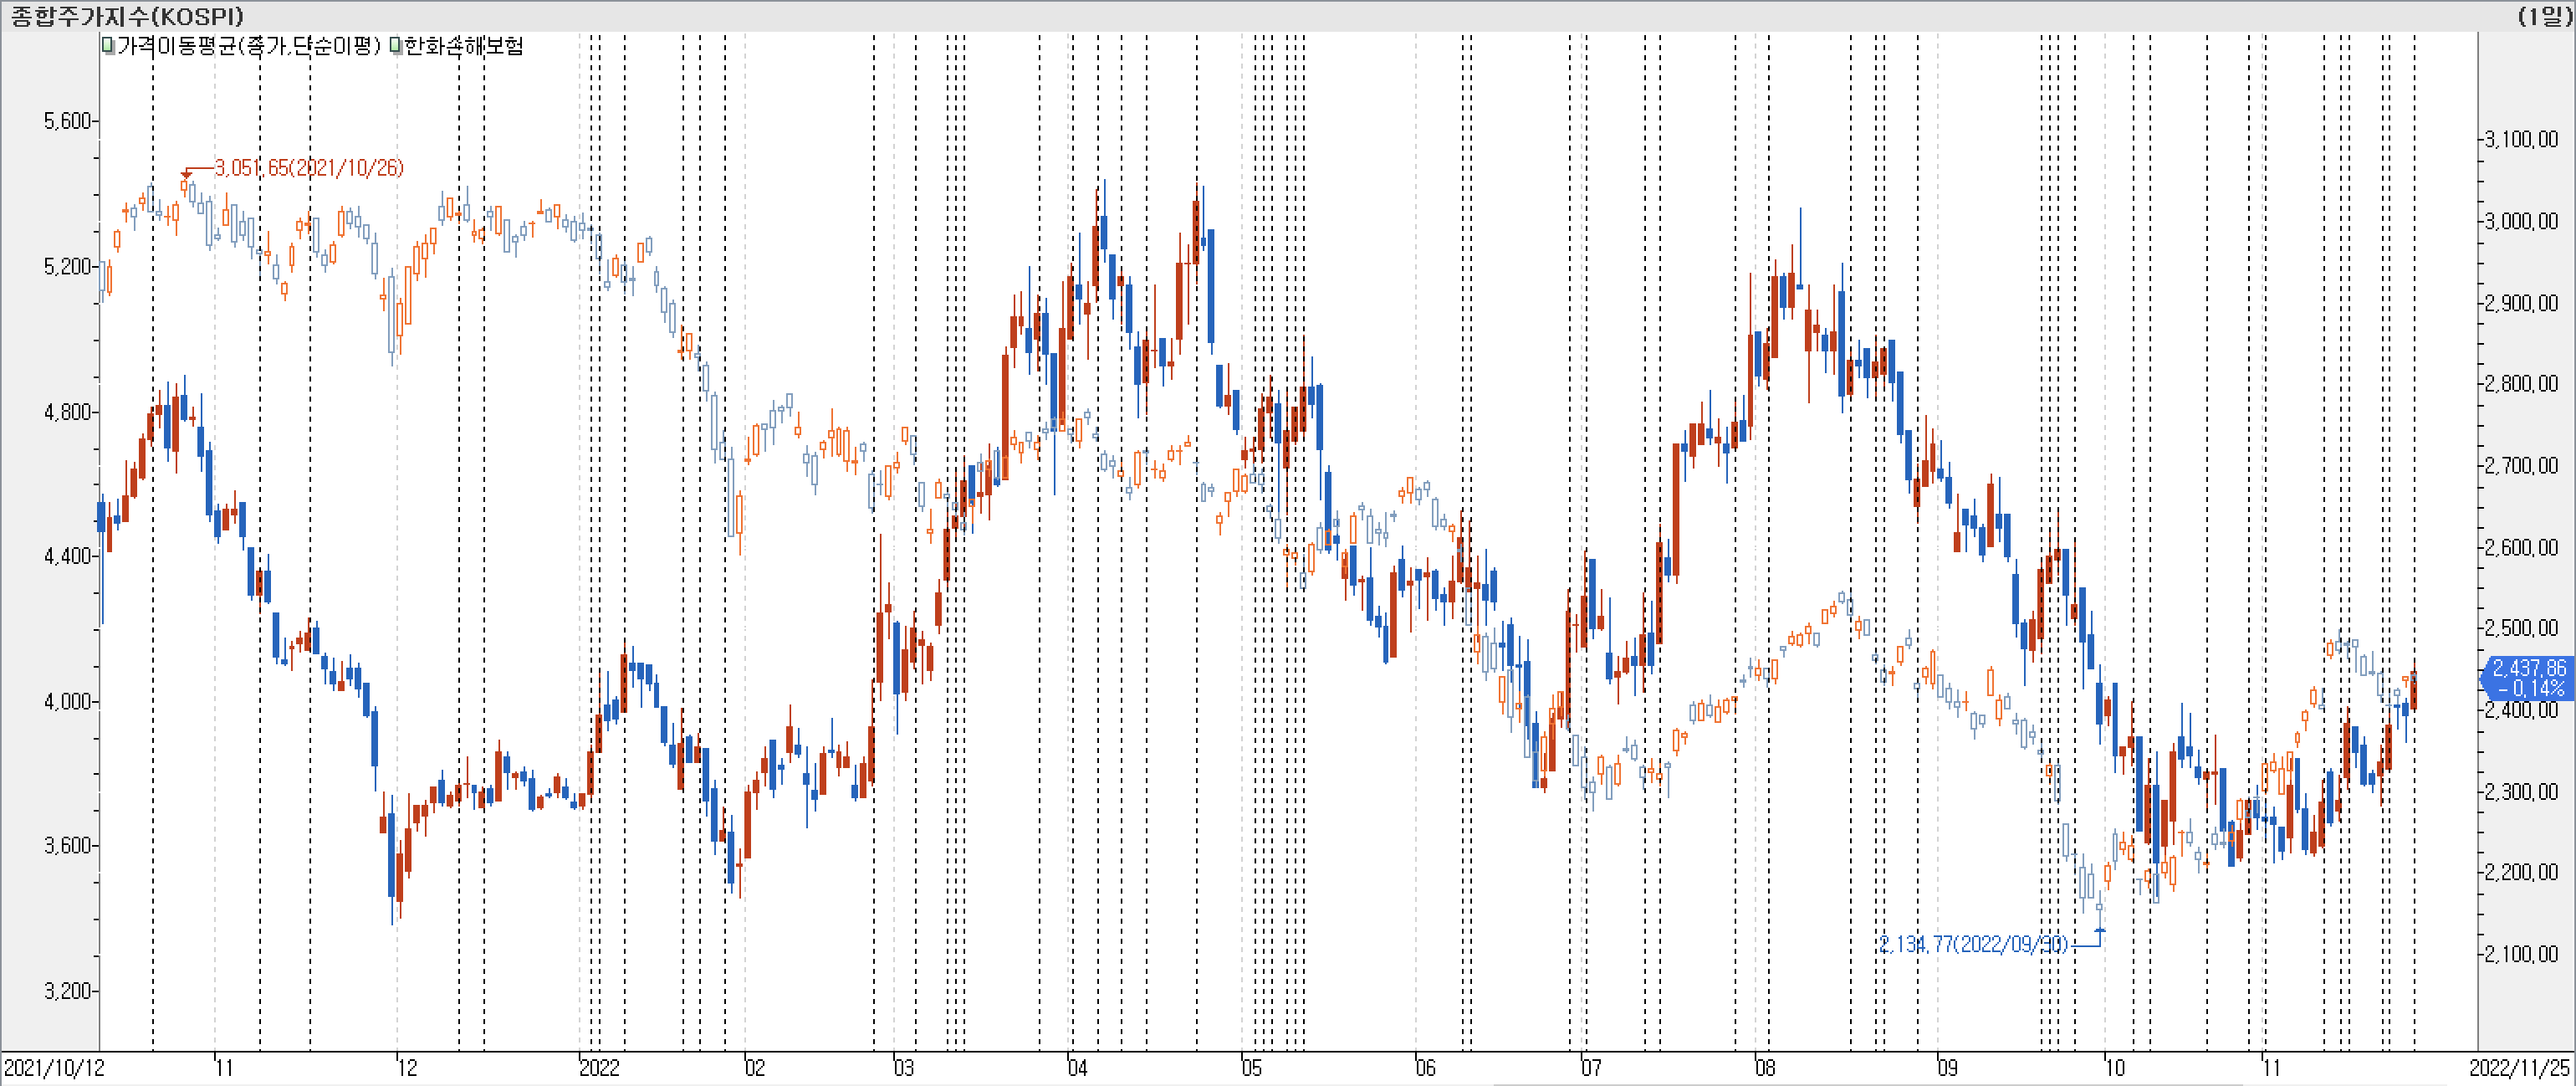This screenshot has width=2576, height=1086.
Task: Click the 2021/10/12 start date label
Action: (x=54, y=1068)
